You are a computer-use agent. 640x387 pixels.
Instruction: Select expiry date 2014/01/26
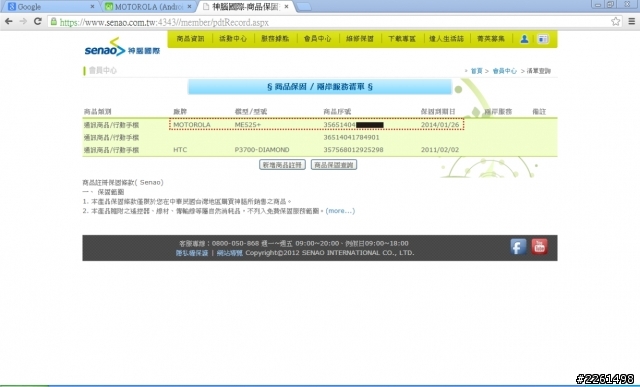440,125
